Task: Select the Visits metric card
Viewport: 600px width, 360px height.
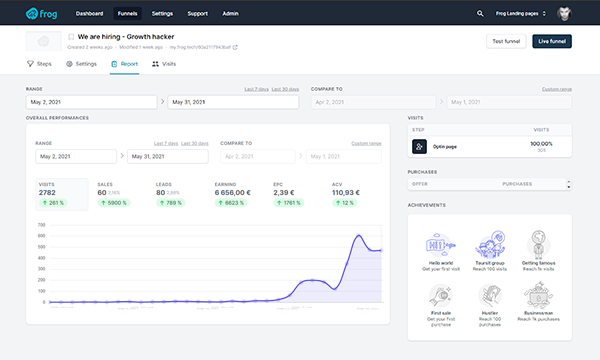Action: (x=62, y=194)
